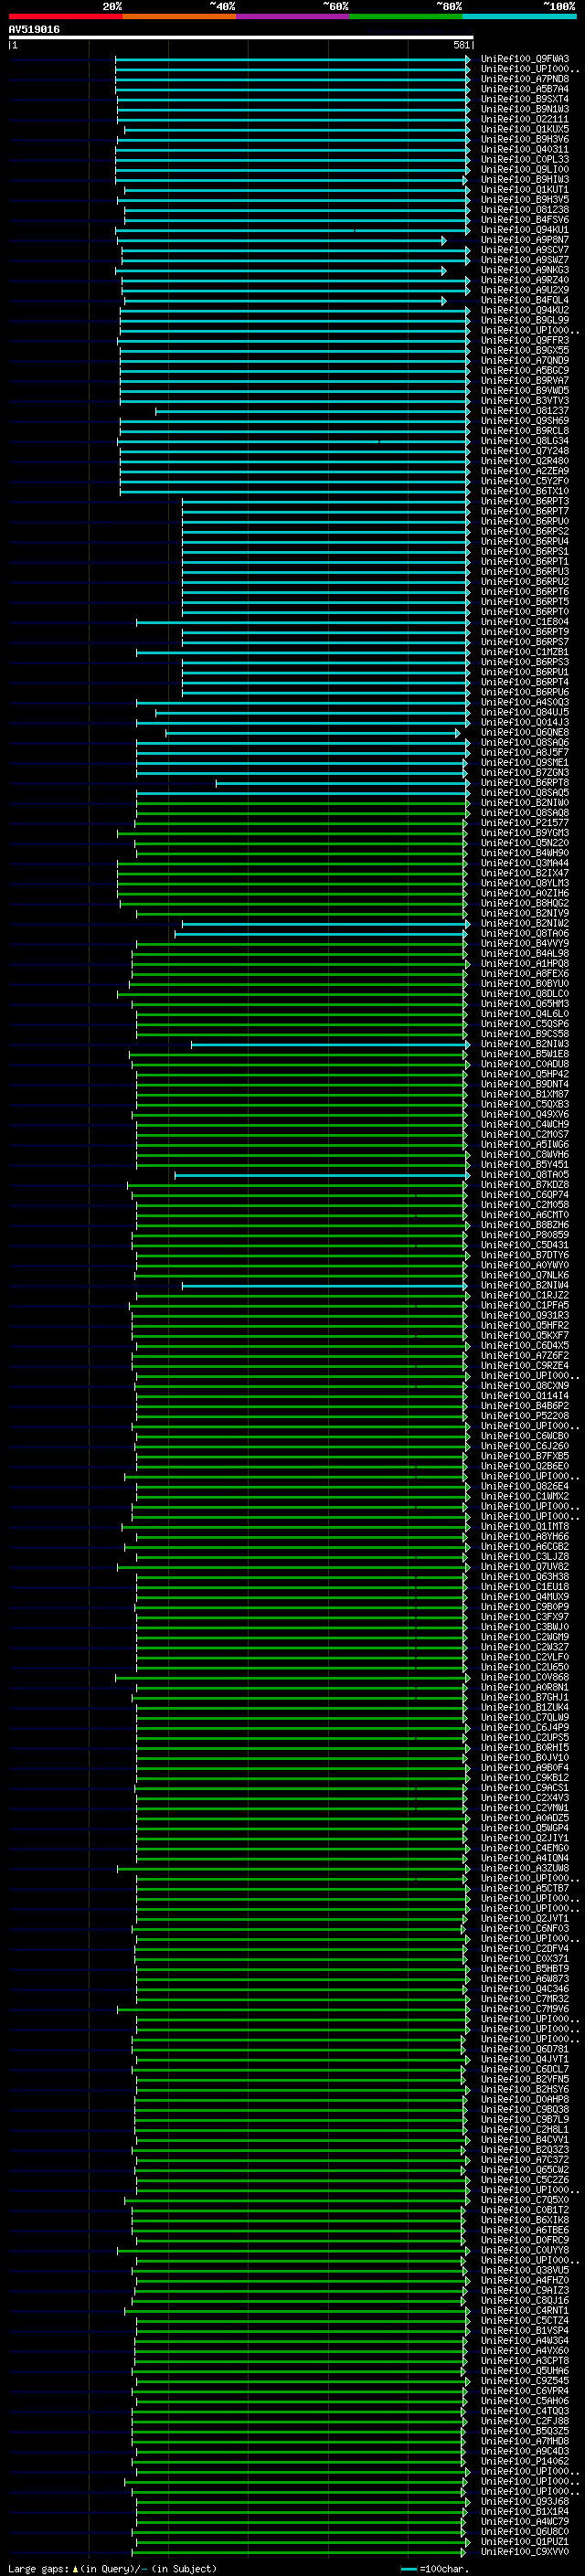Click hit label UniRef100_O81238
The width and height of the screenshot is (585, 2576).
coord(525,210)
